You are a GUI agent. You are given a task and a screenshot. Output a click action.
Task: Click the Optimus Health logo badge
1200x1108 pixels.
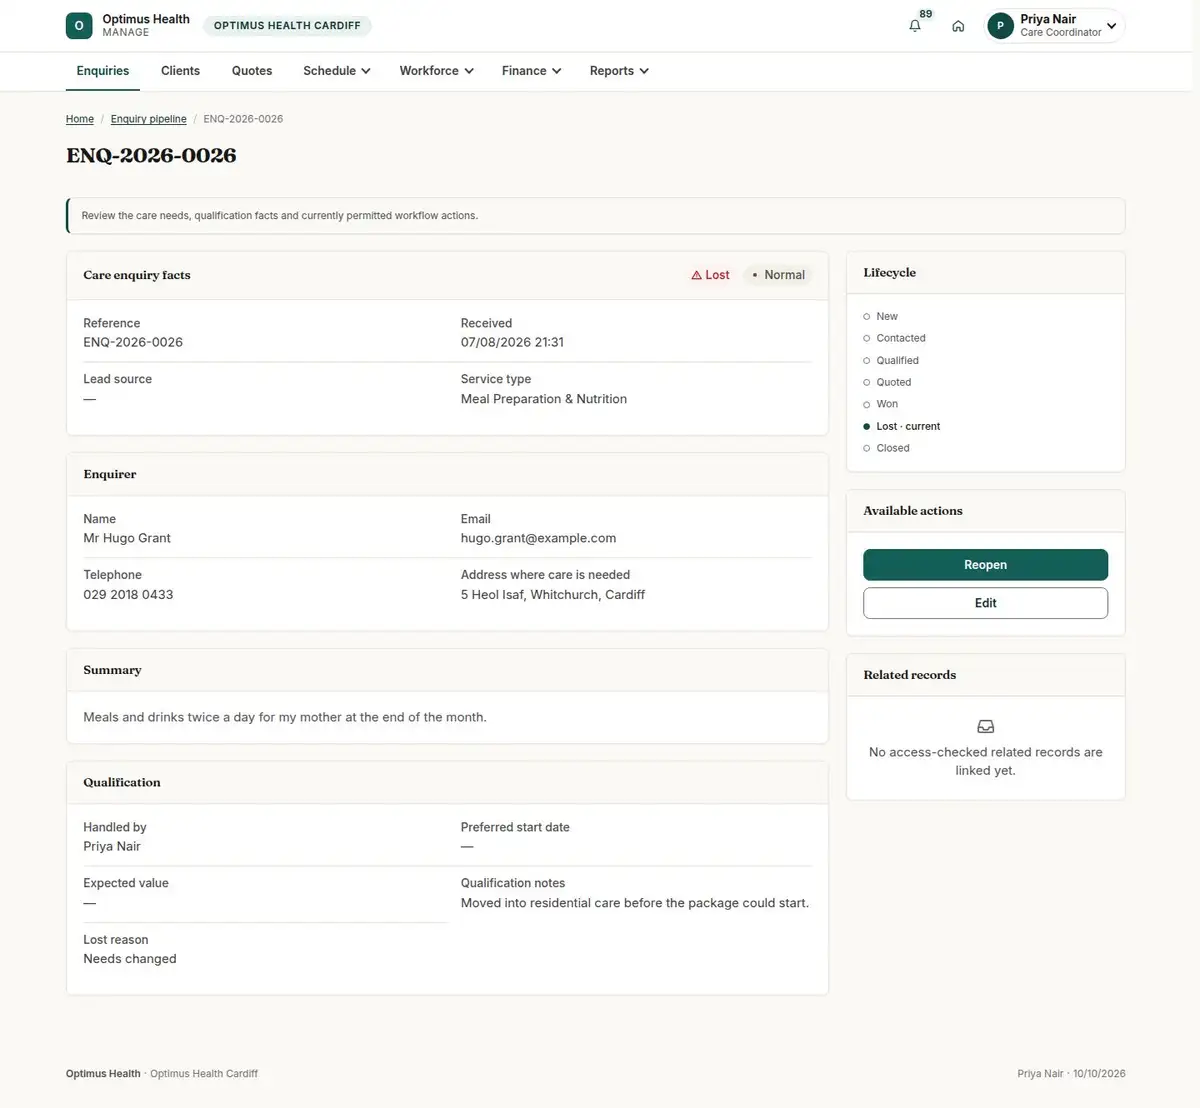coord(79,26)
